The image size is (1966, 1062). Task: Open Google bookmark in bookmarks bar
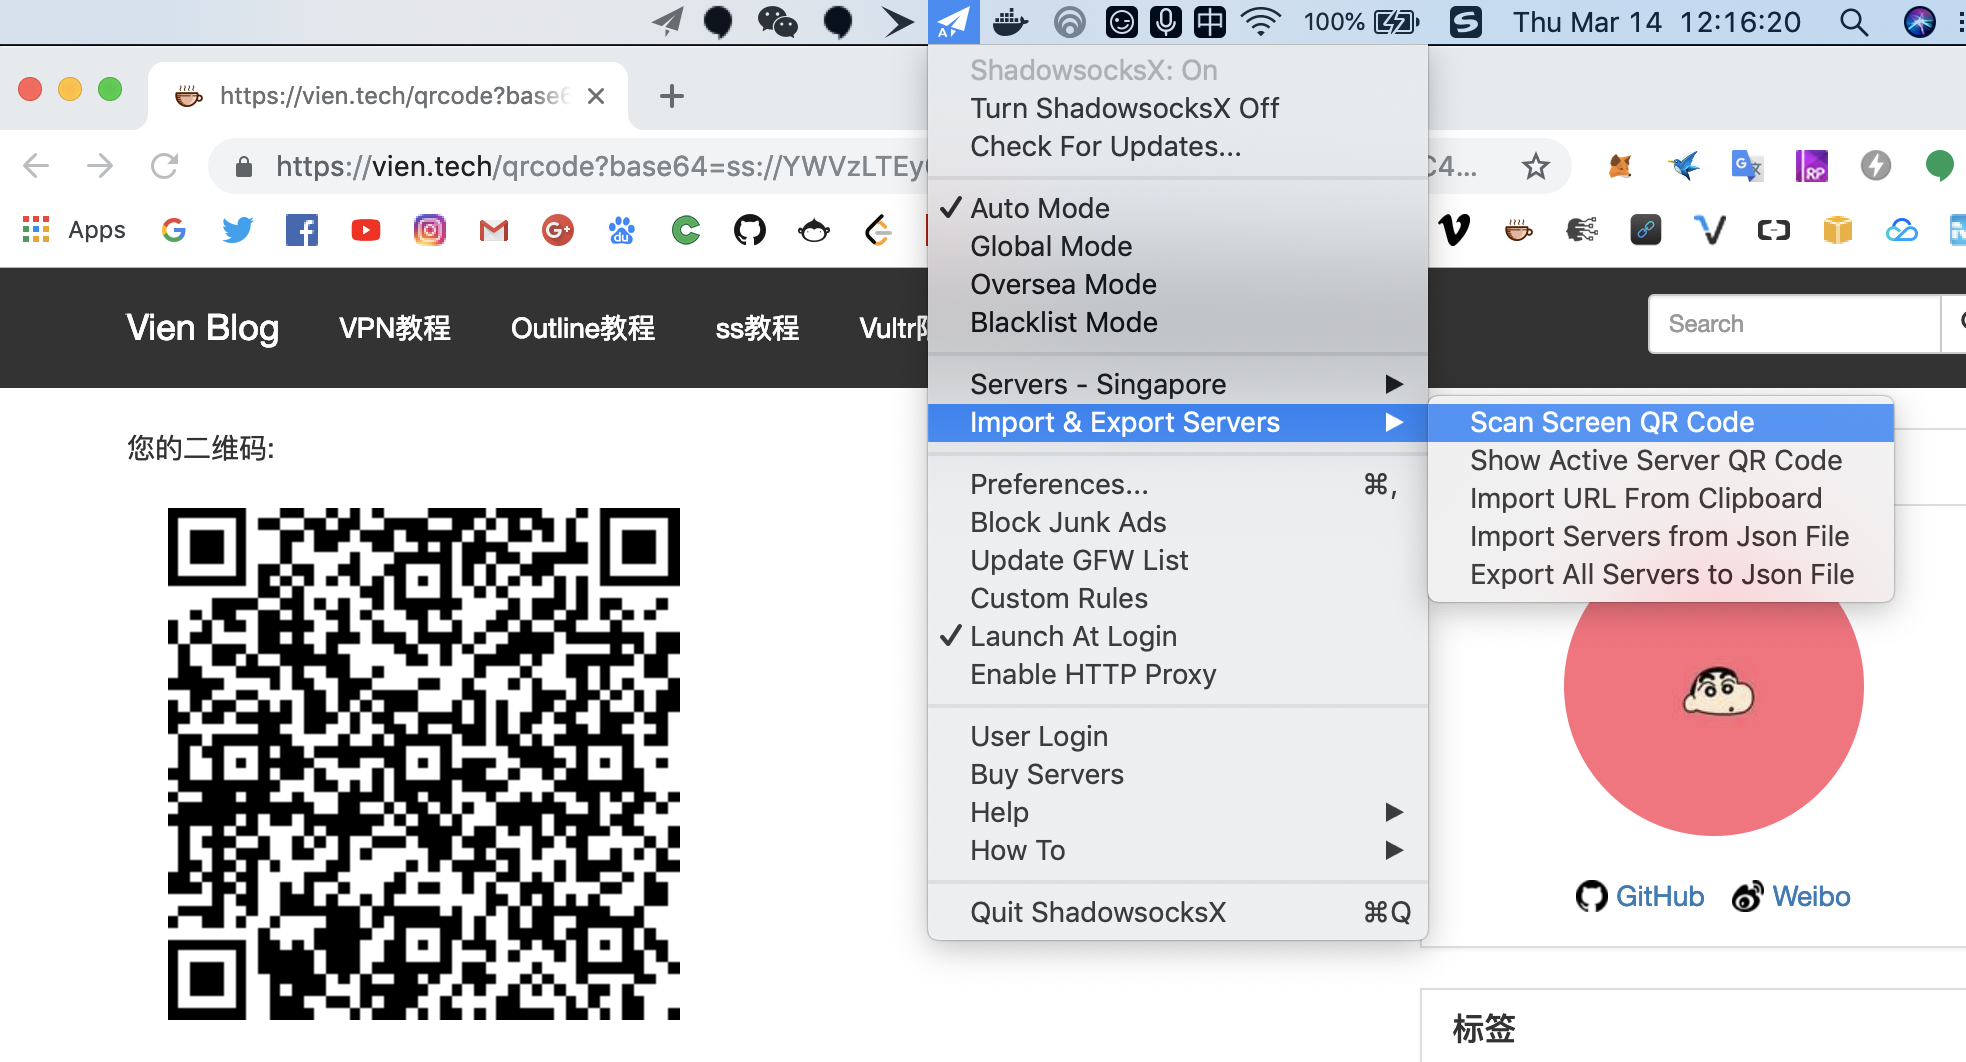point(174,231)
